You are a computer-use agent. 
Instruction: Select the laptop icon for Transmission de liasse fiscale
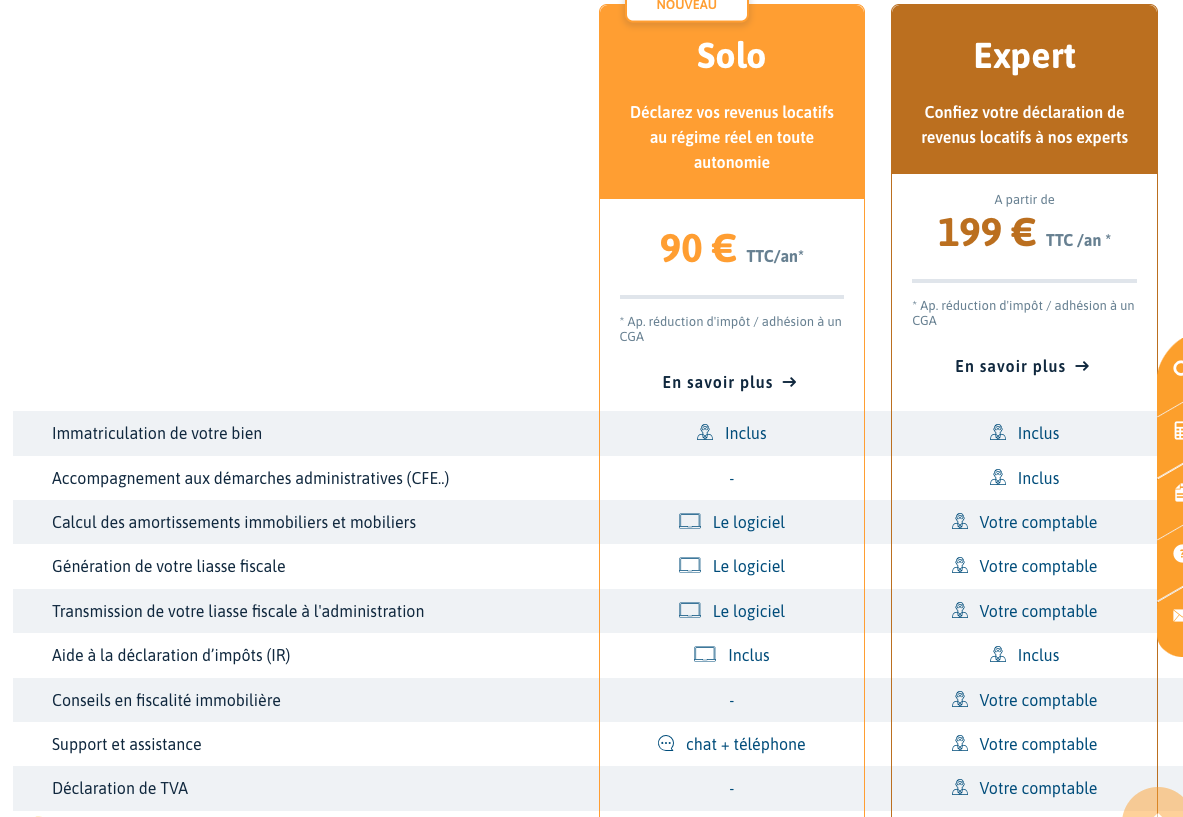click(x=690, y=610)
